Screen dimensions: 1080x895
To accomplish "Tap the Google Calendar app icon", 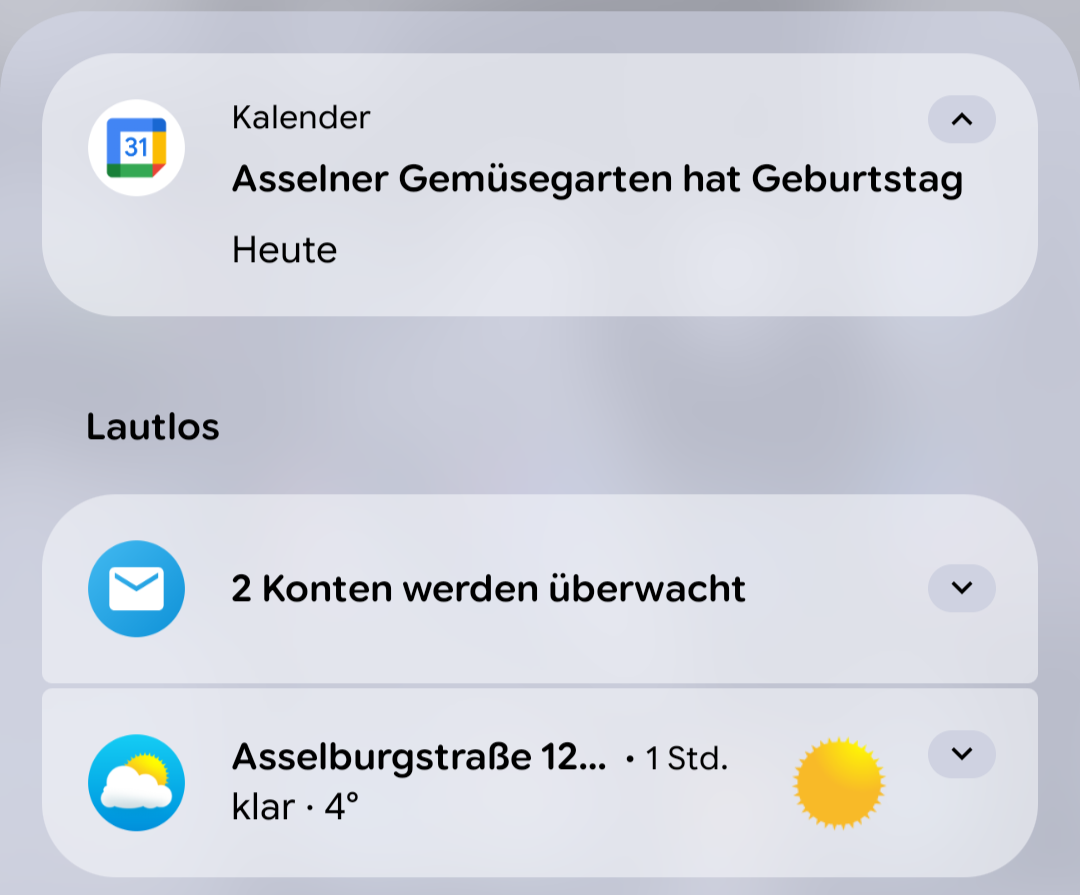I will 136,148.
